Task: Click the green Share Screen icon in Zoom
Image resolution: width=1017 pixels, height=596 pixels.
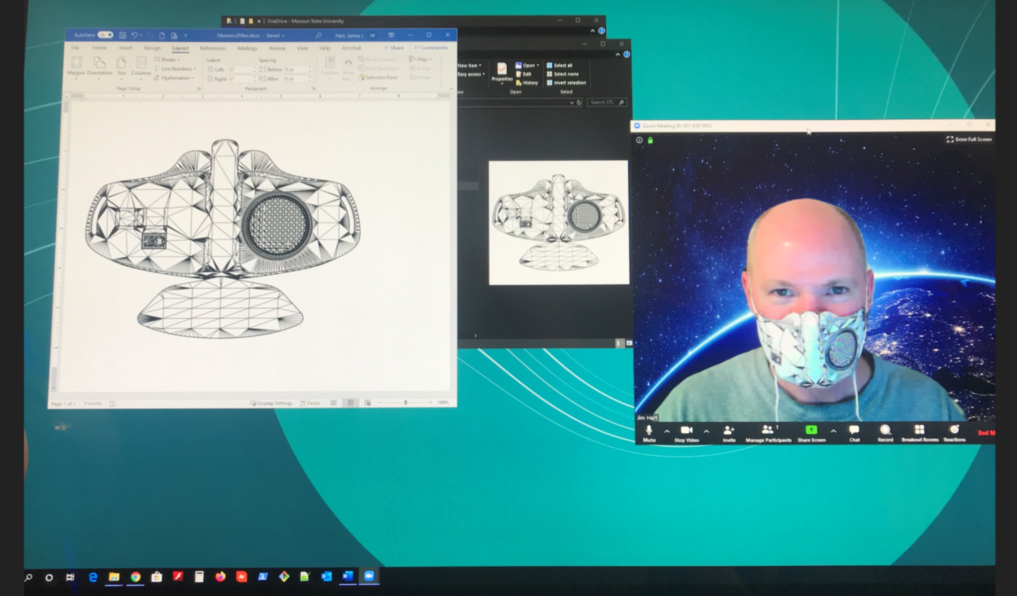Action: tap(811, 430)
